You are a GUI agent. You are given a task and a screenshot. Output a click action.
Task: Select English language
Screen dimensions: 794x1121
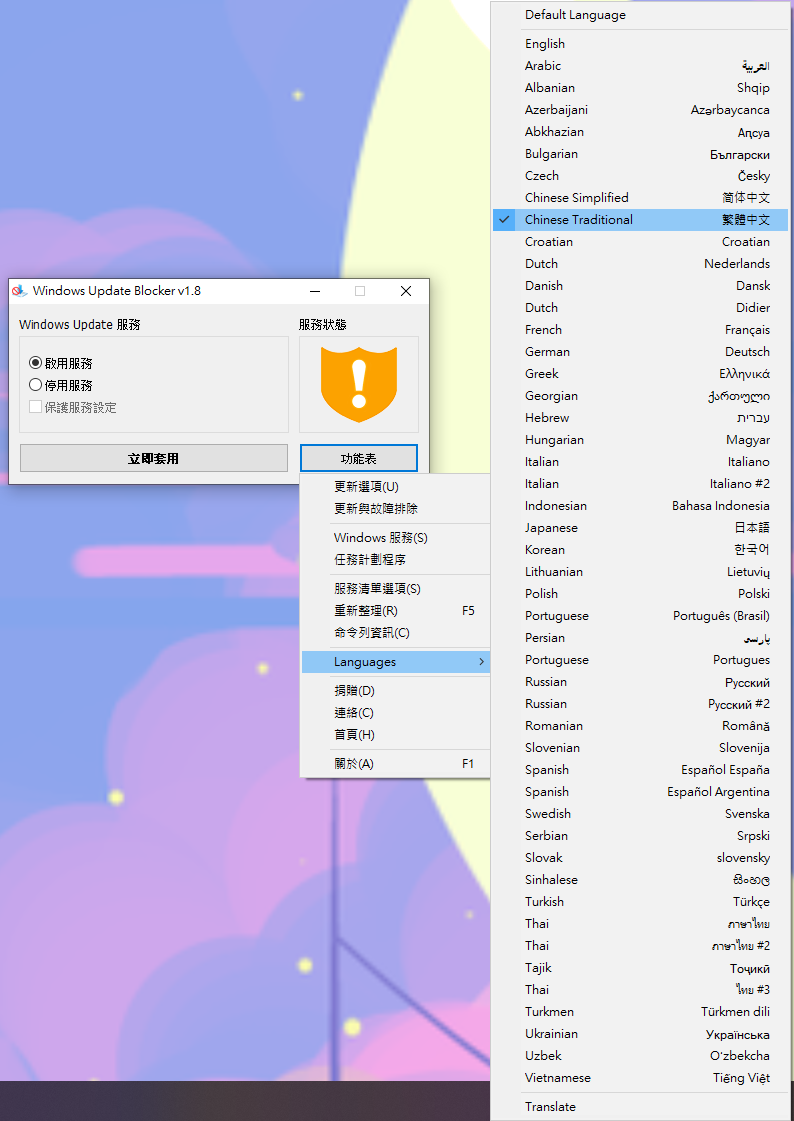coord(640,44)
